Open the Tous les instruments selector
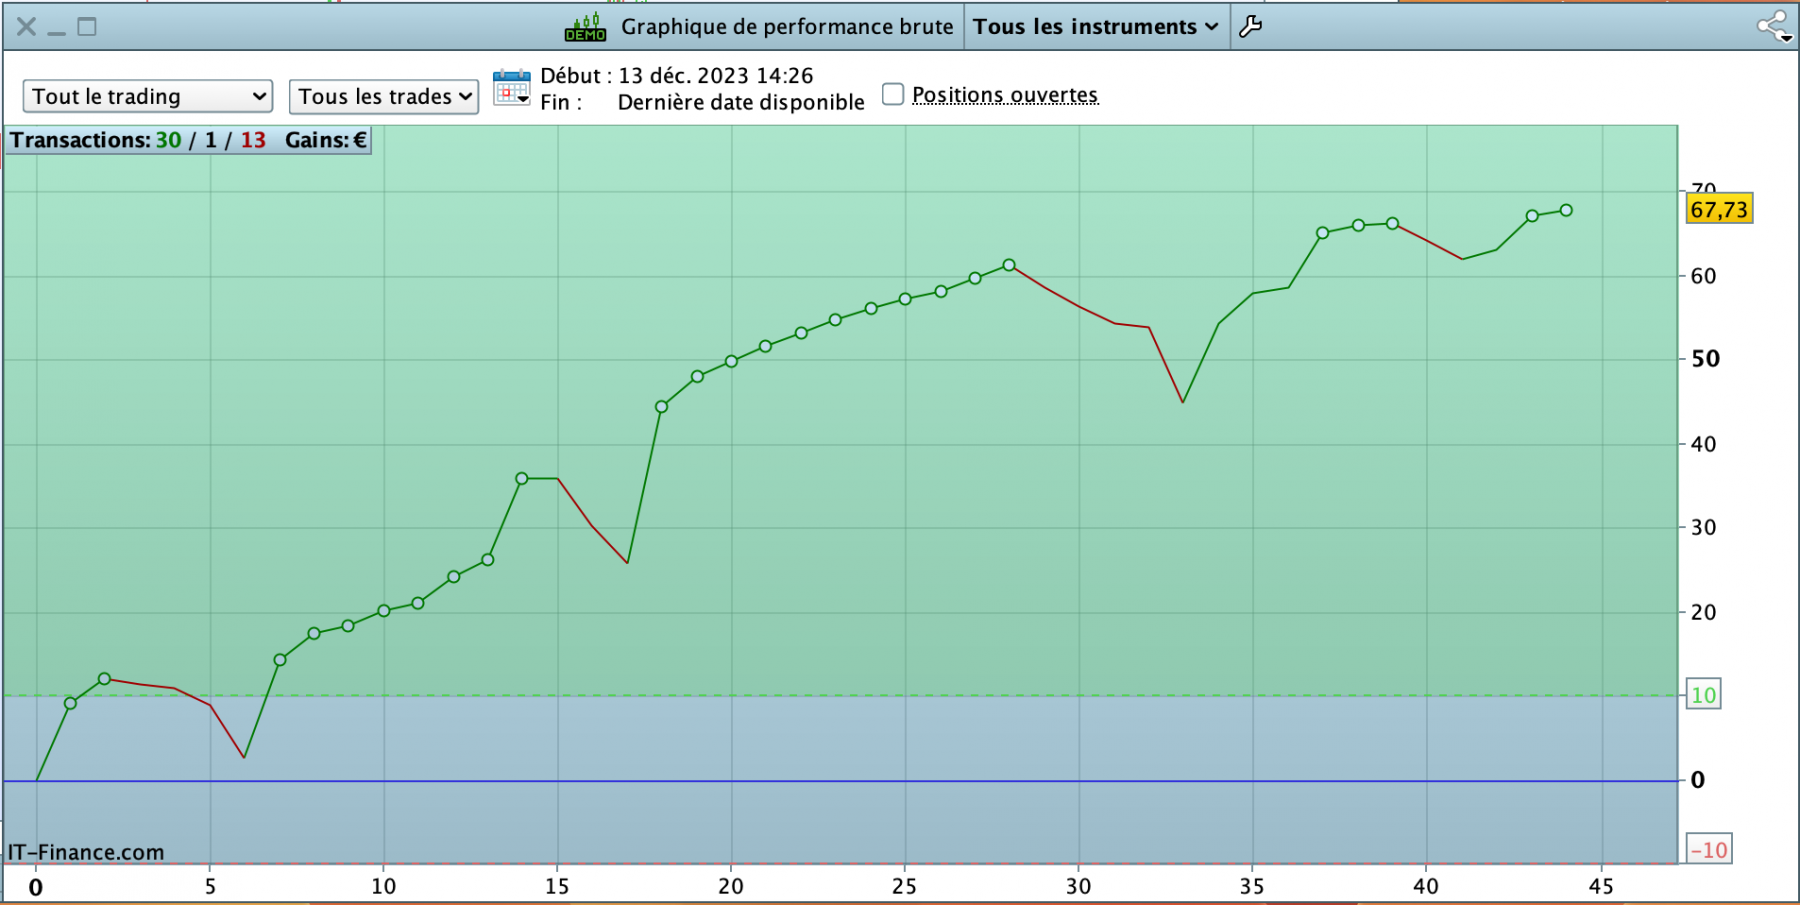Viewport: 1800px width, 905px height. click(1096, 27)
